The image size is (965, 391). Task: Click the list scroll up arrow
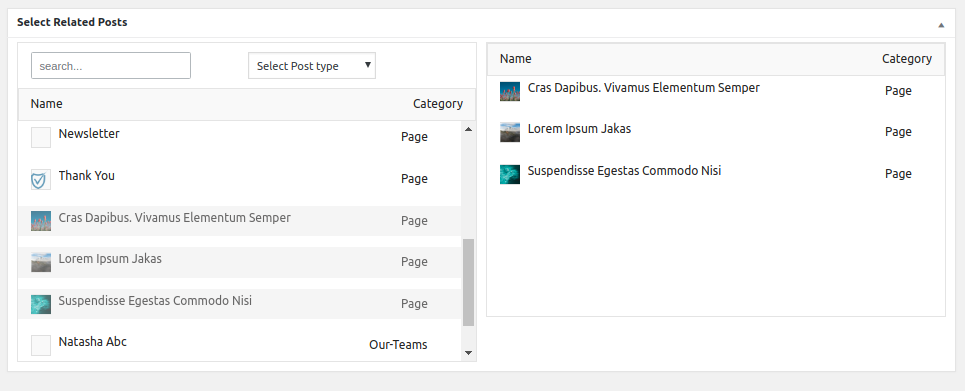pos(468,129)
